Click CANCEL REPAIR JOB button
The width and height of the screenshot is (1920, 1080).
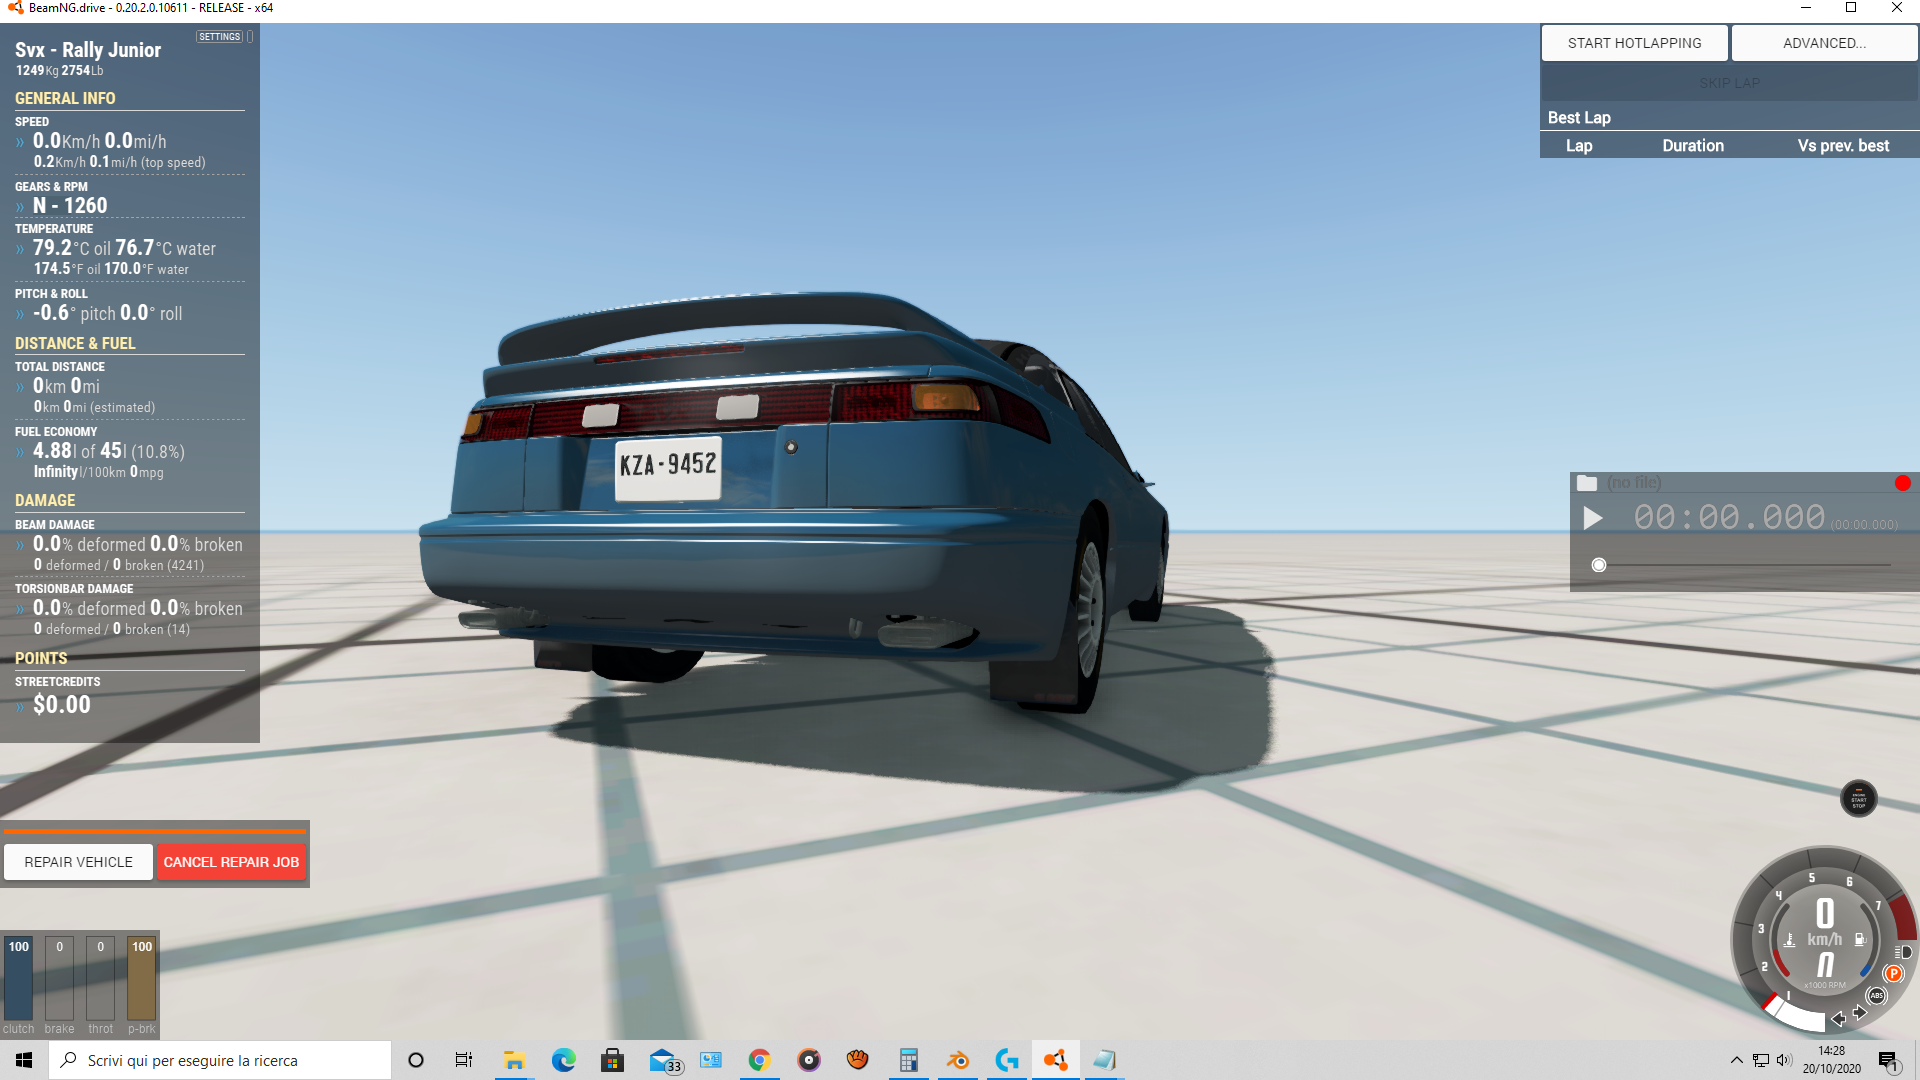pos(231,862)
